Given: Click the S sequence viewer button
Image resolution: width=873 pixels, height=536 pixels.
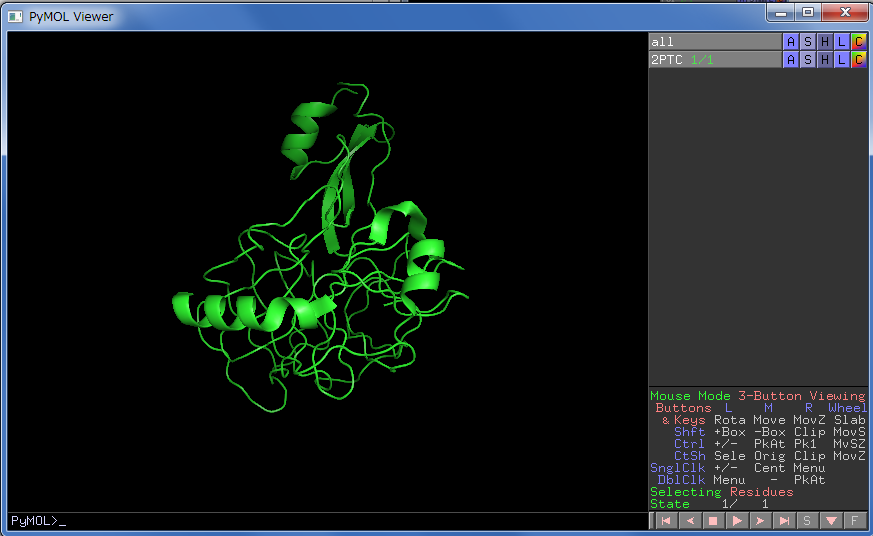Looking at the screenshot, I should 808,521.
